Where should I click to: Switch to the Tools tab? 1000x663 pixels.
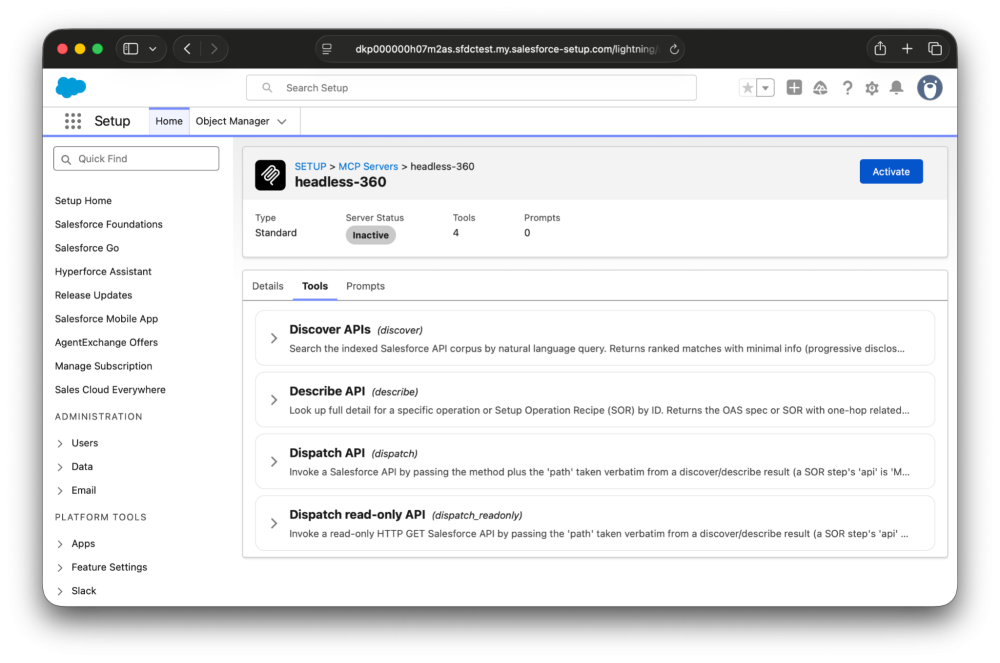tap(315, 286)
